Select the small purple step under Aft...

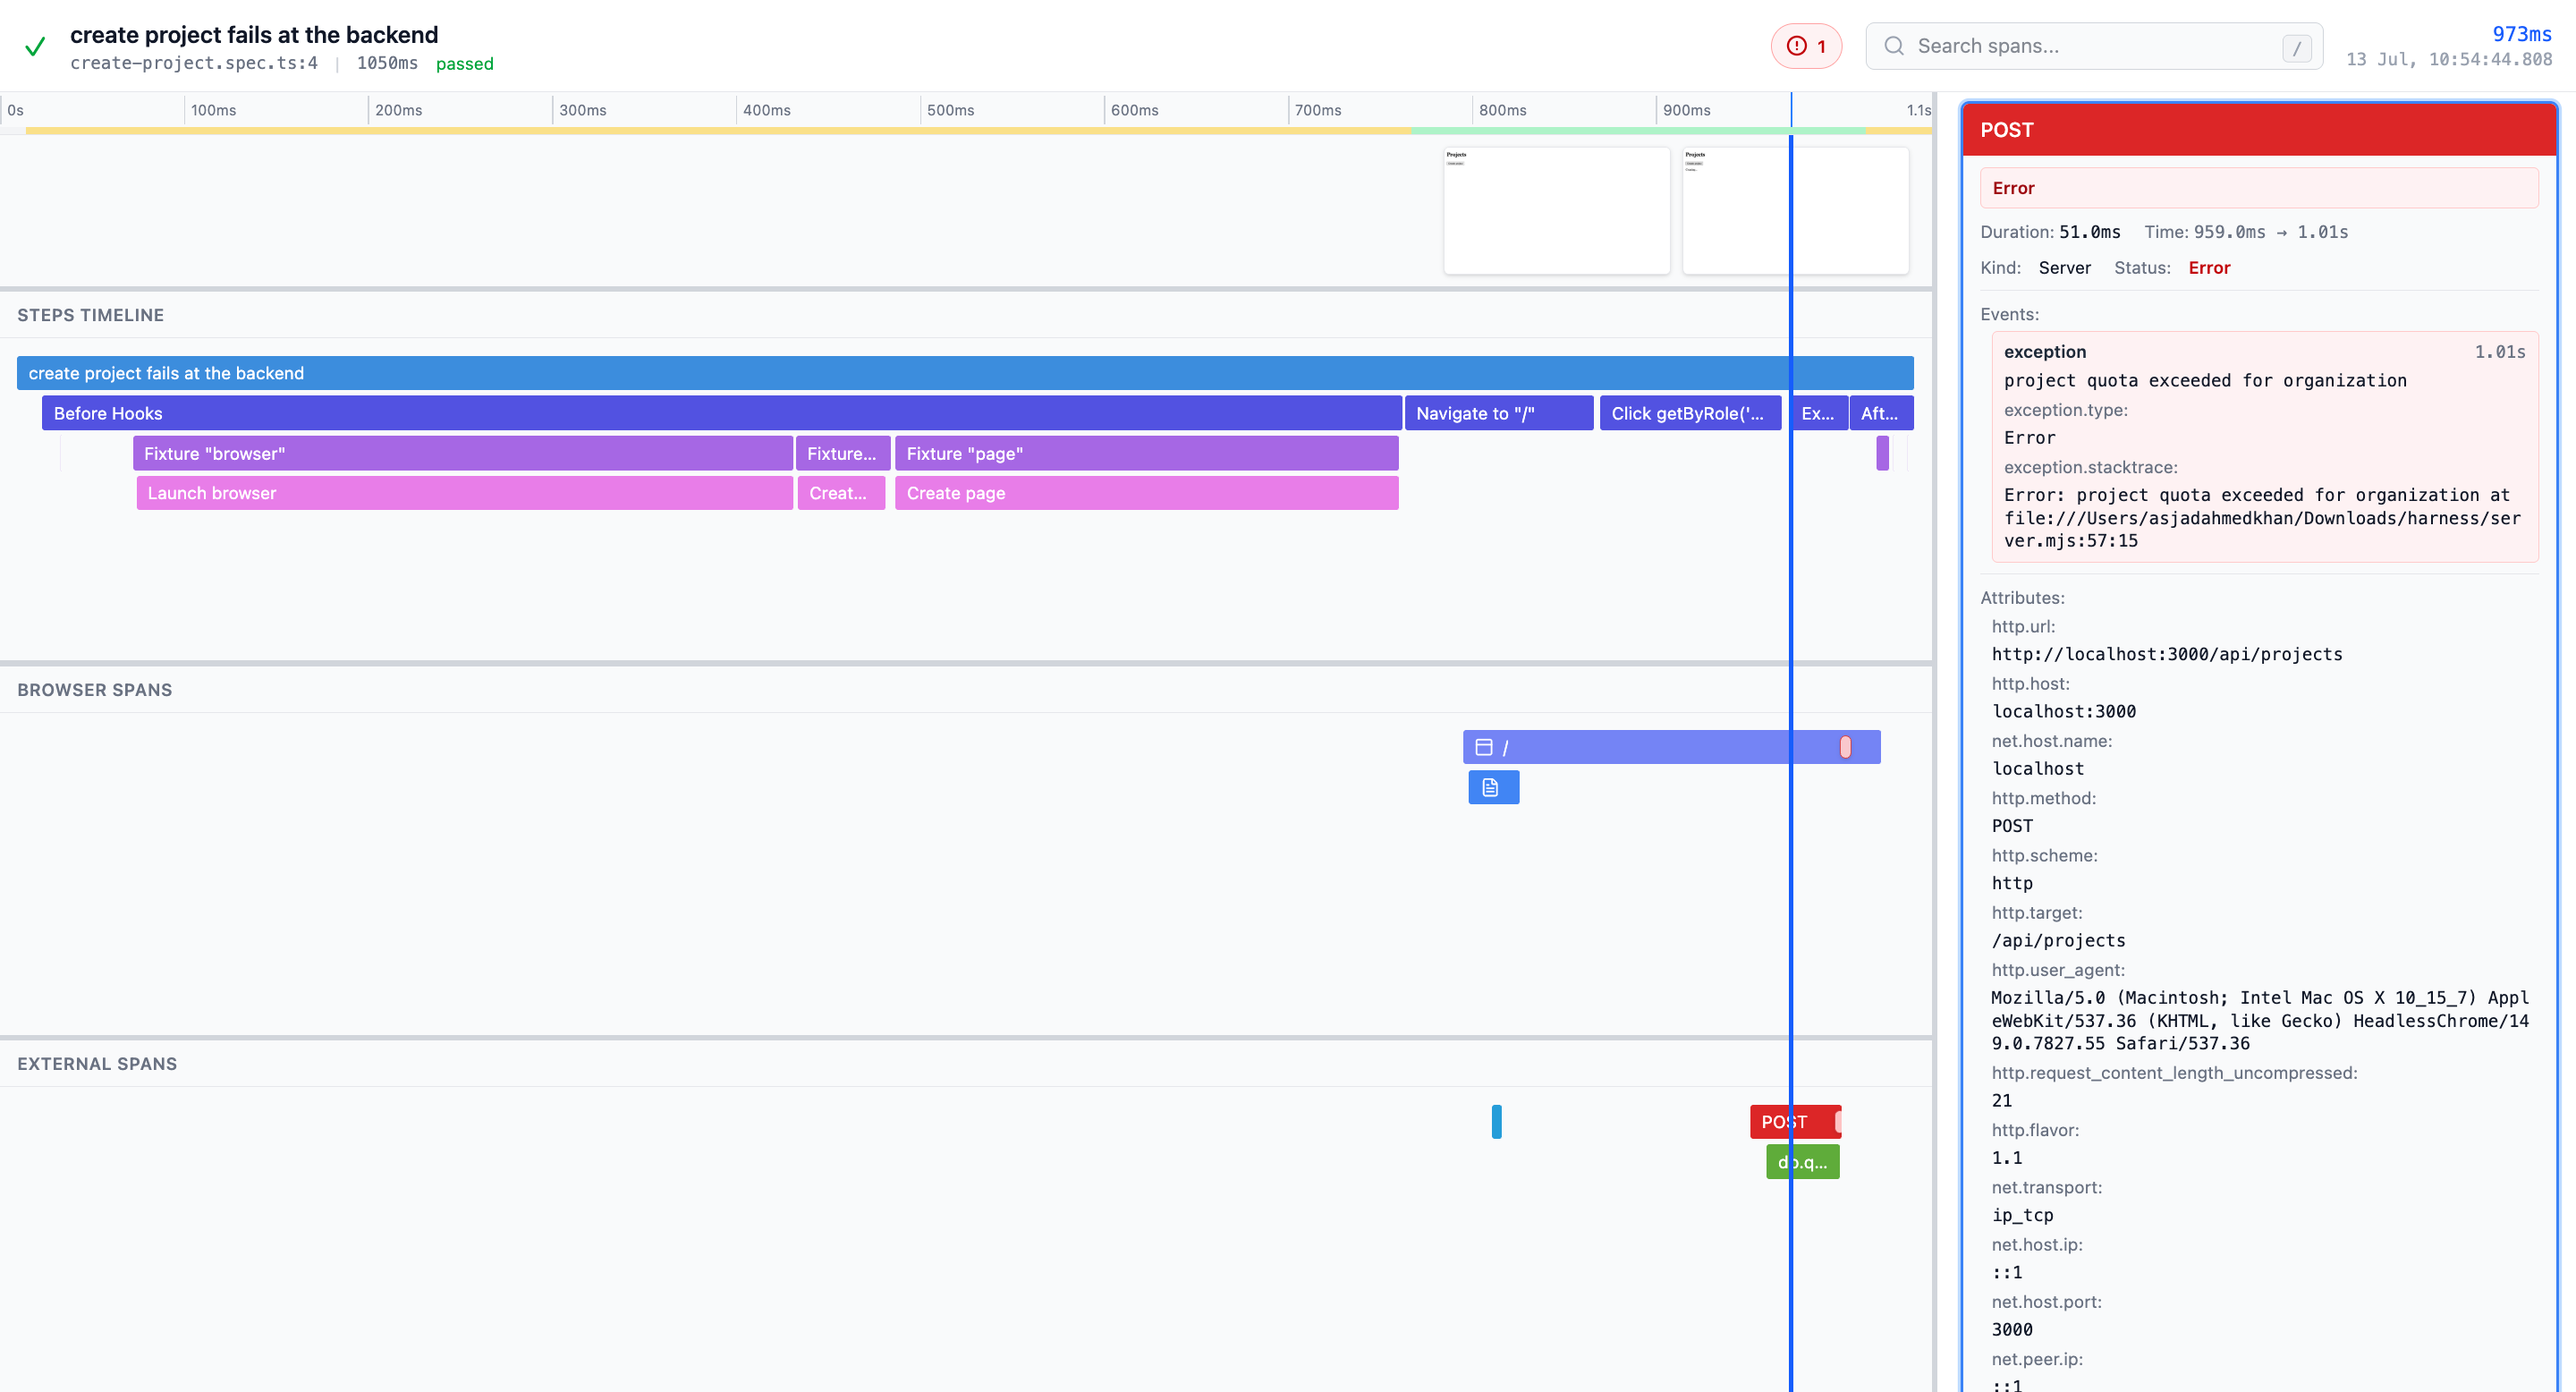pyautogui.click(x=1882, y=453)
